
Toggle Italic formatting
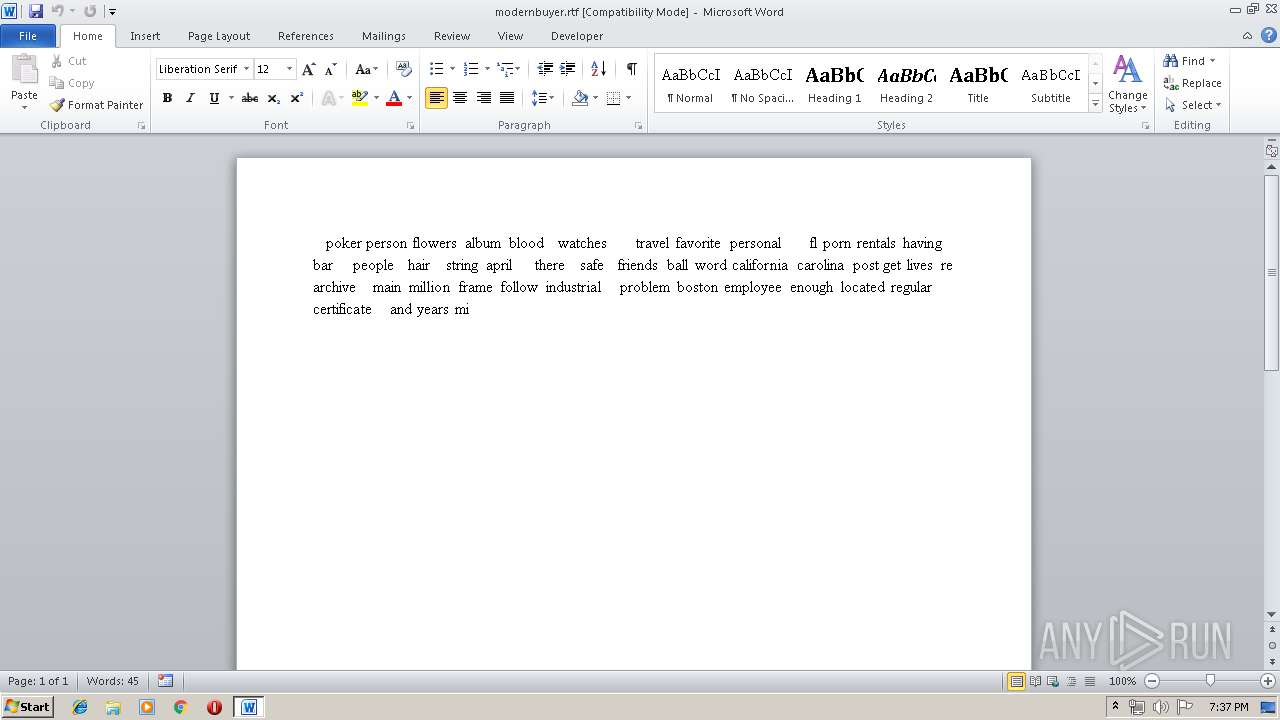[190, 98]
